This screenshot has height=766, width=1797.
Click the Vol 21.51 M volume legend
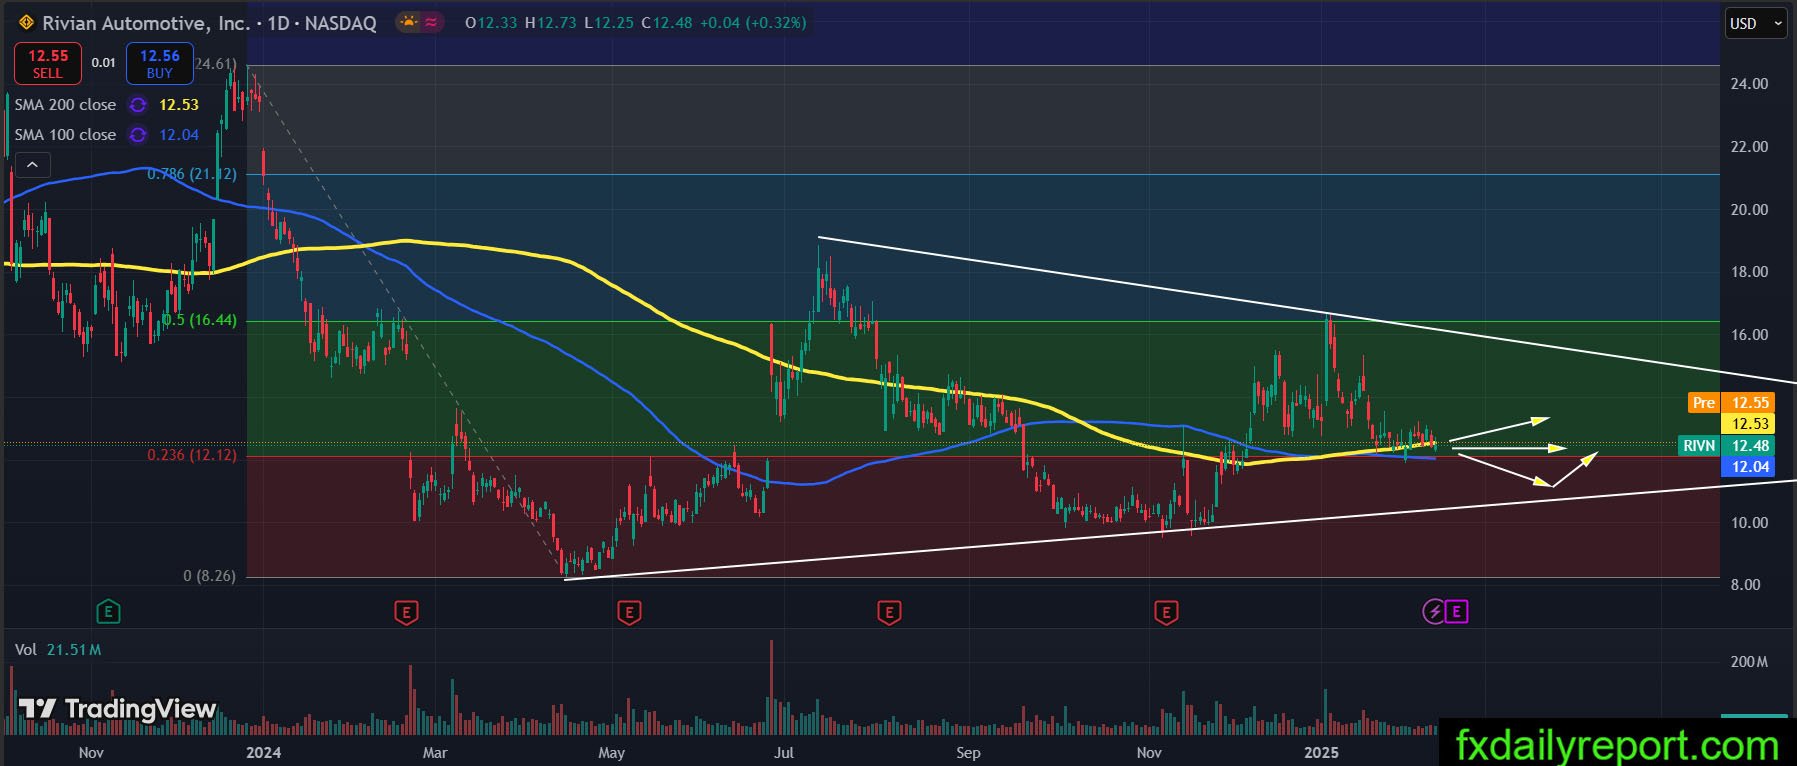tap(58, 650)
